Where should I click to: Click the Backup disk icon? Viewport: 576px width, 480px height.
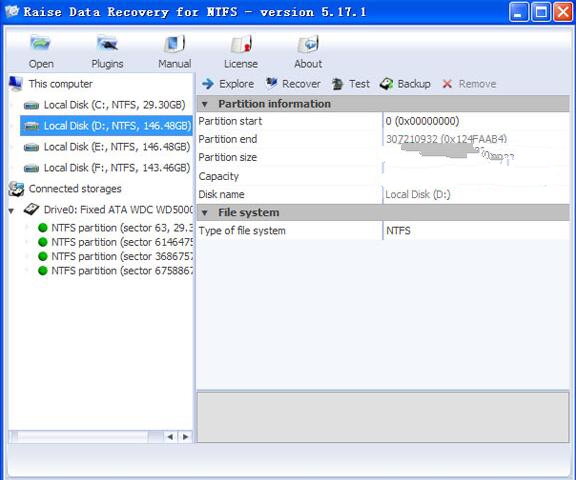click(386, 84)
